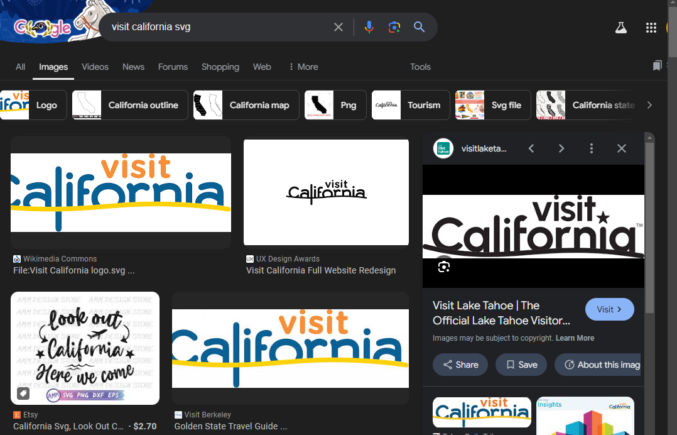Open saved items bookmark icon
This screenshot has height=435, width=677.
[x=657, y=66]
